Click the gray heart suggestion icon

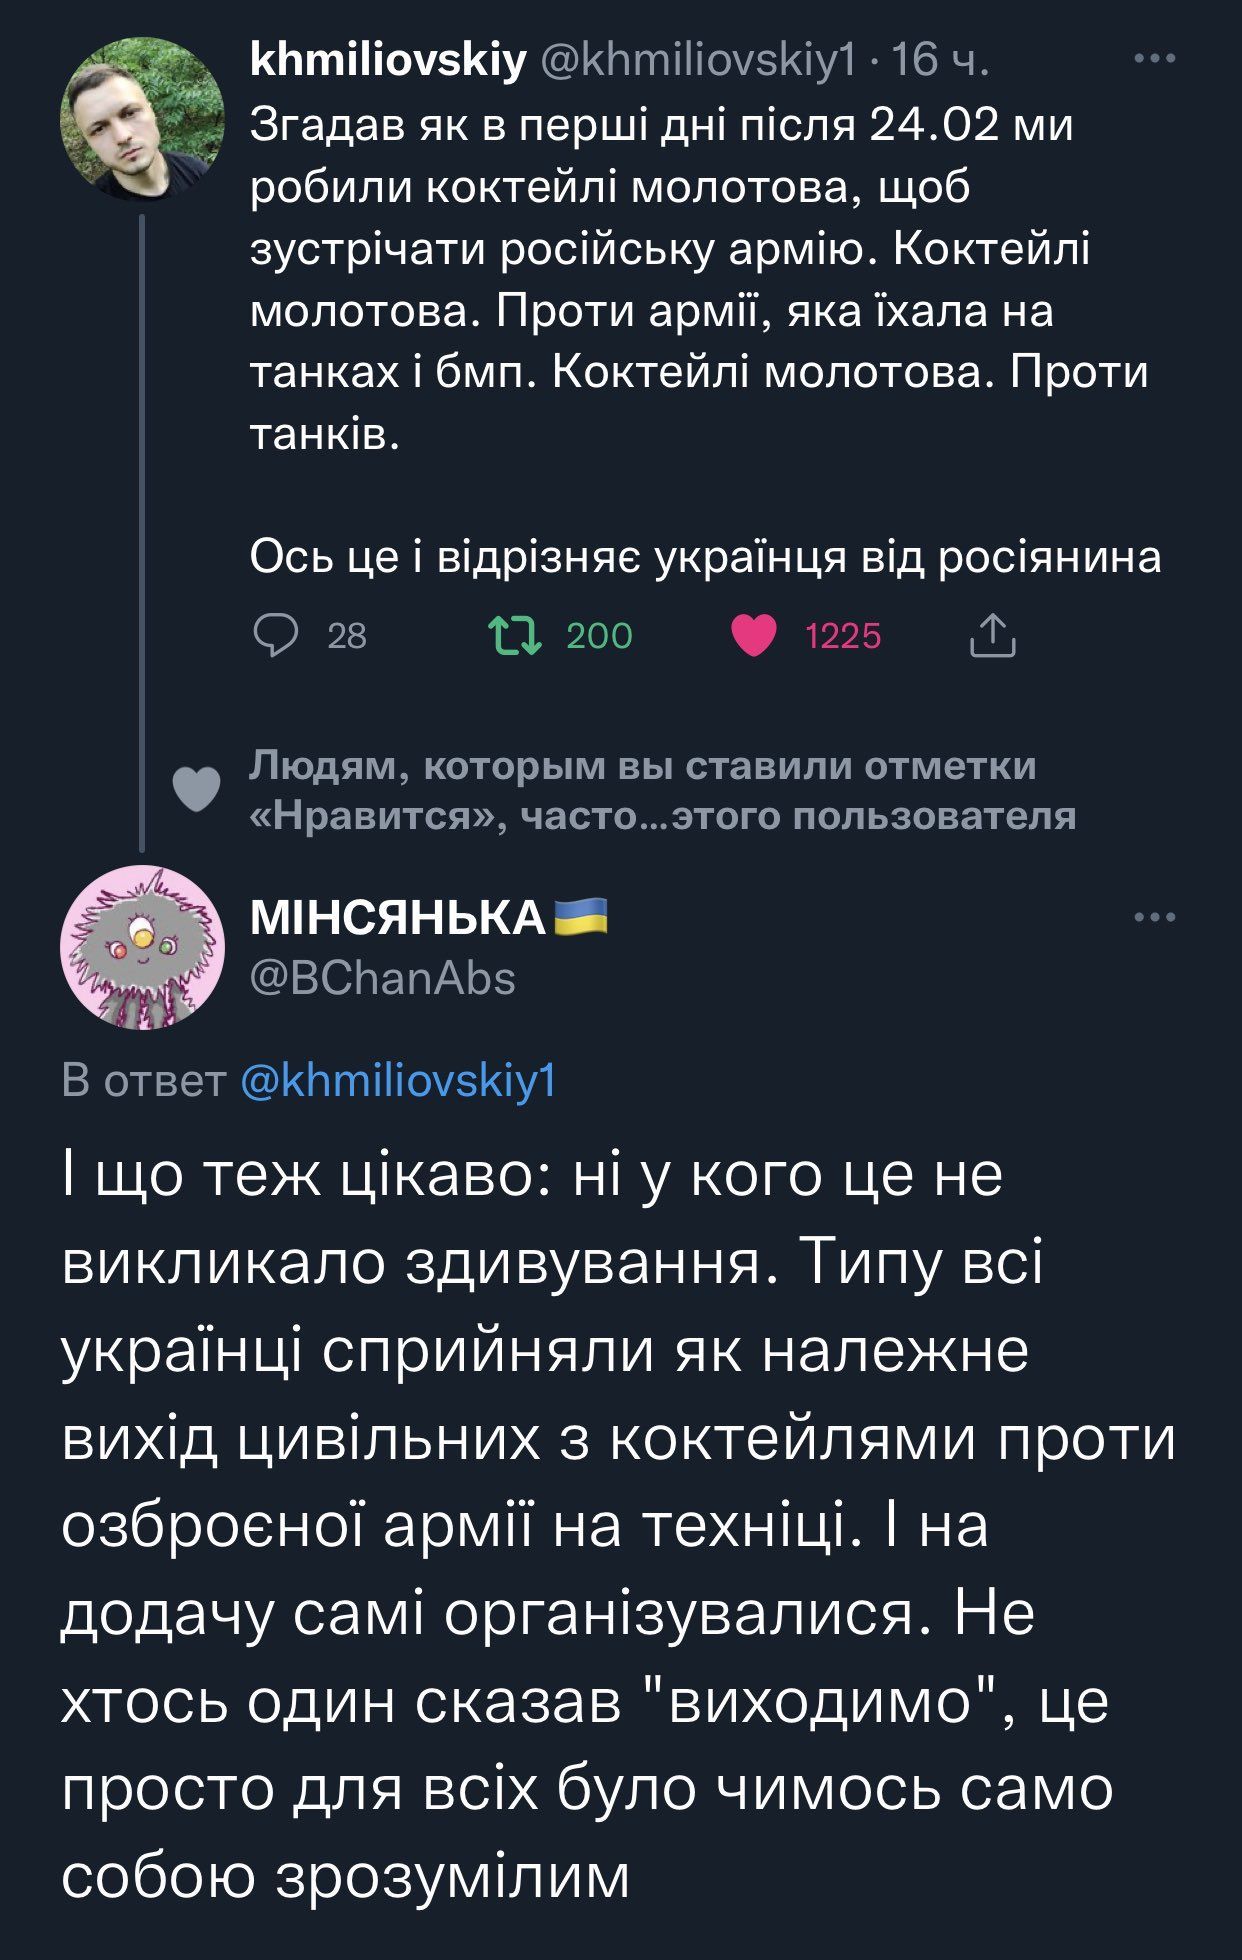[x=197, y=789]
